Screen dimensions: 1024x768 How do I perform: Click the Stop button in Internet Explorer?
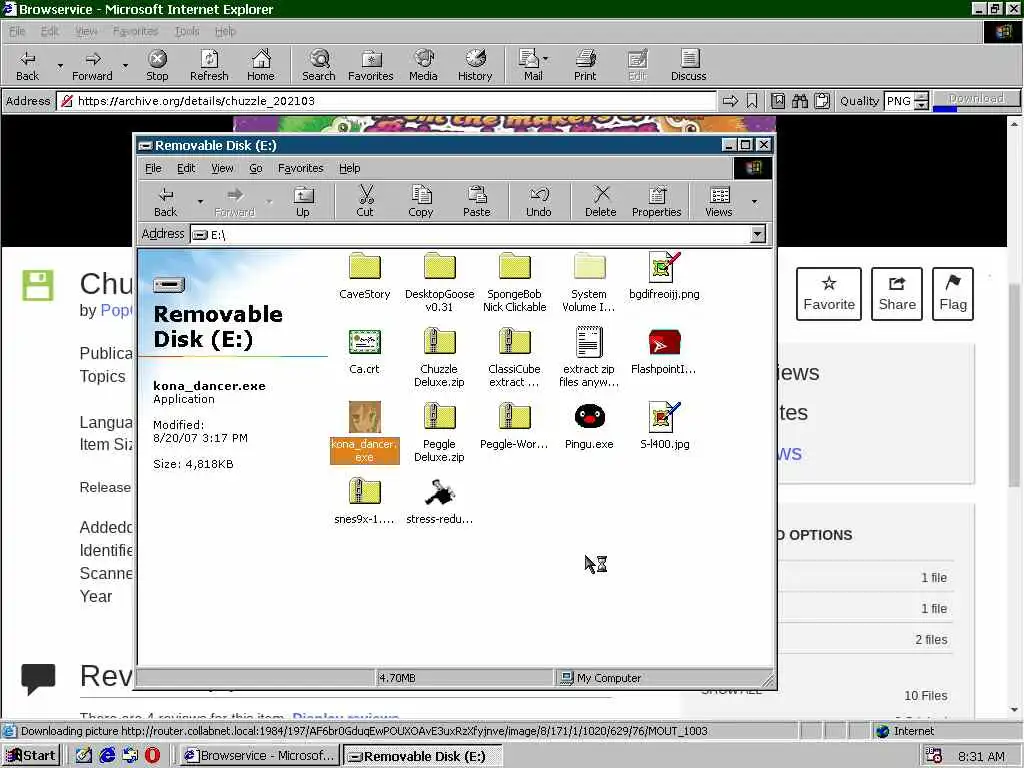click(x=157, y=65)
